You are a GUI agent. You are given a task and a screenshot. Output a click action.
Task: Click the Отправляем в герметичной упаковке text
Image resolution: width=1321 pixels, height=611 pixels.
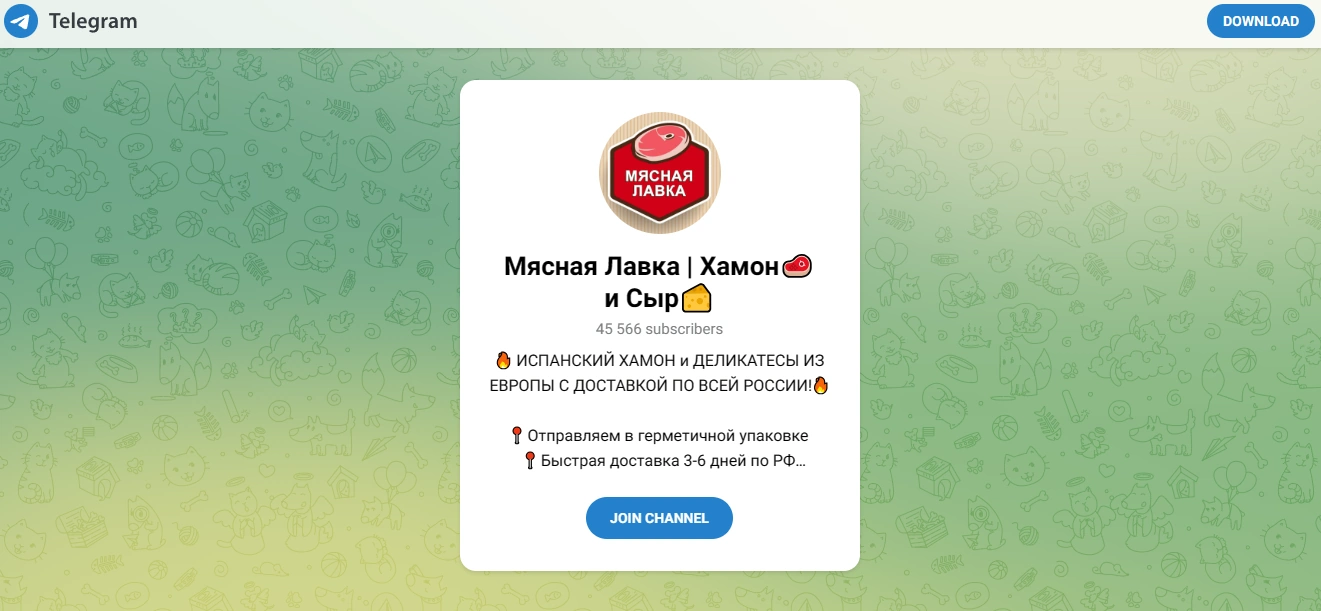tap(667, 435)
